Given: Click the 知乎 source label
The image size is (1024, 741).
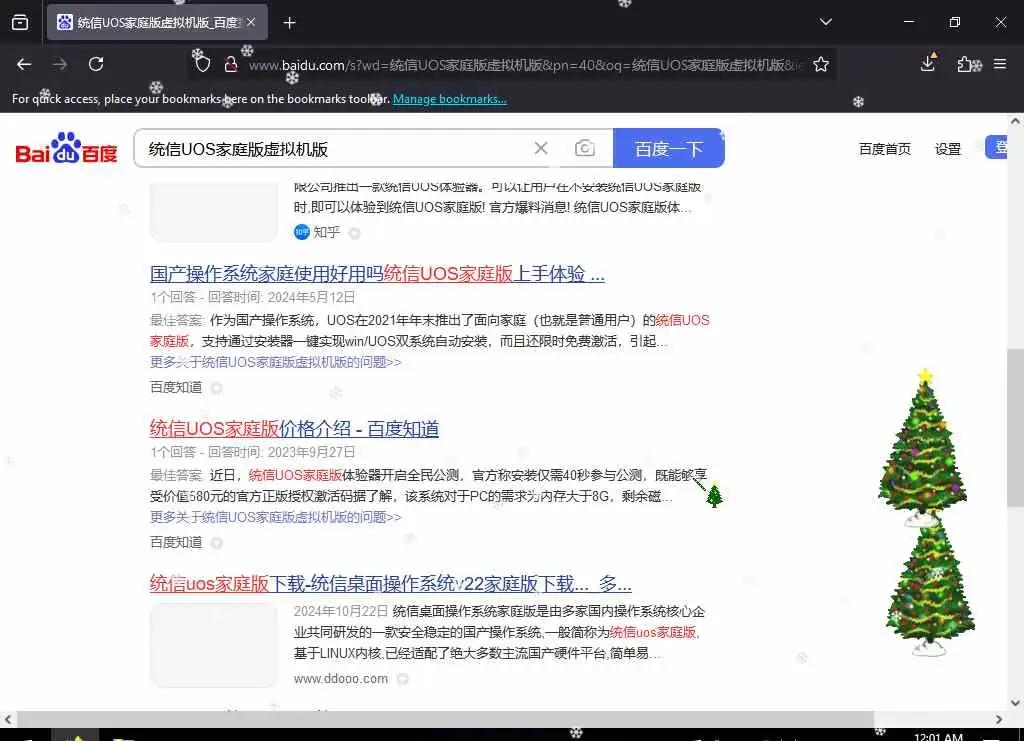Looking at the screenshot, I should [x=327, y=232].
